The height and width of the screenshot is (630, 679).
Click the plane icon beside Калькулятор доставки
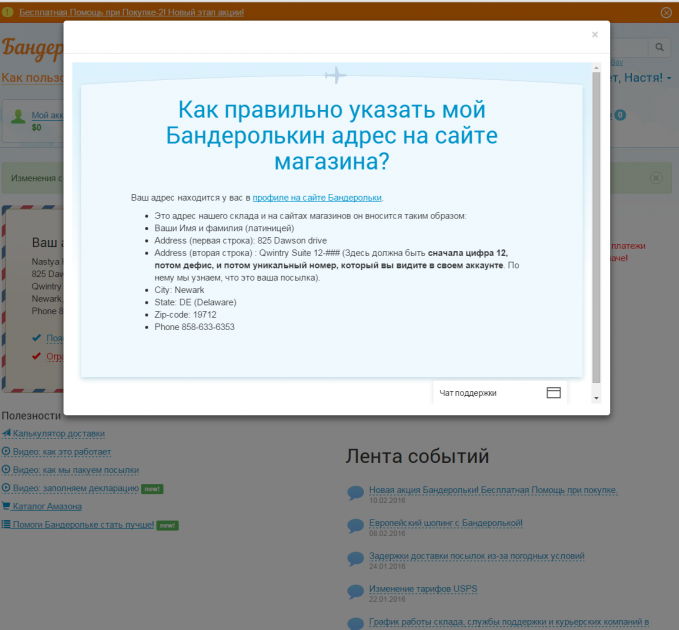(x=6, y=433)
